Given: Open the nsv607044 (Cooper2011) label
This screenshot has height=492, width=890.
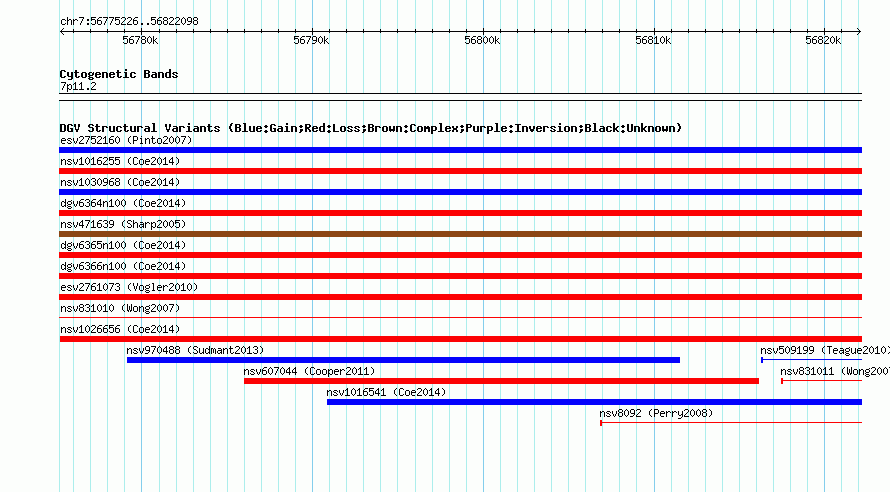Looking at the screenshot, I should (x=309, y=371).
